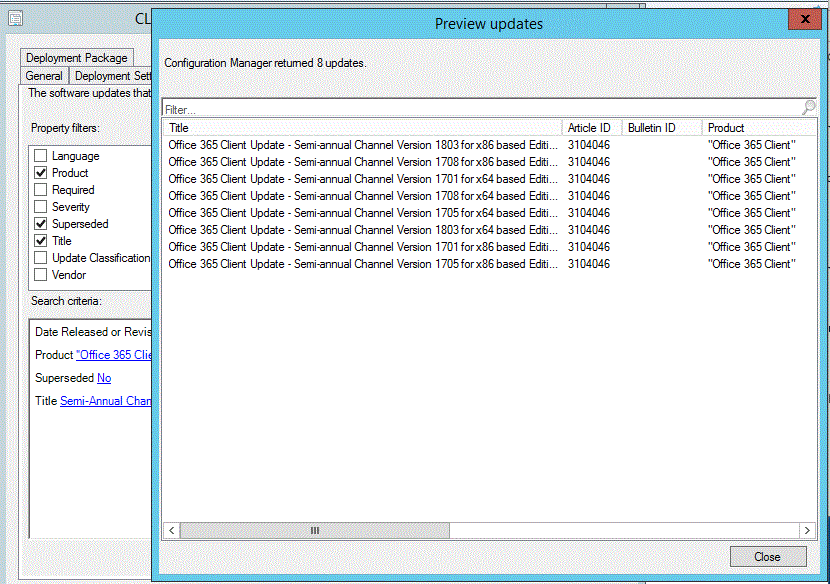This screenshot has width=830, height=584.
Task: Uncheck the Title property filter
Action: [40, 240]
